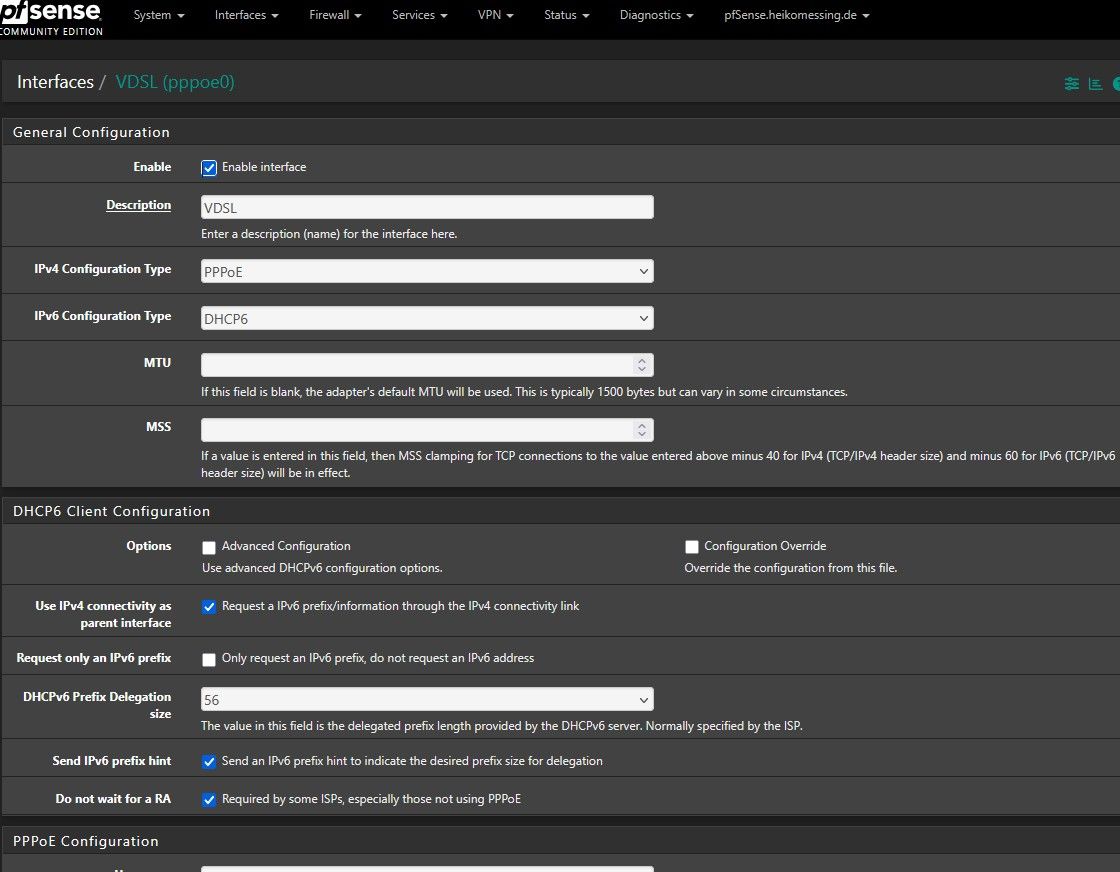Open the DHCPv6 Prefix Delegation size dropdown
The width and height of the screenshot is (1120, 872).
point(427,700)
